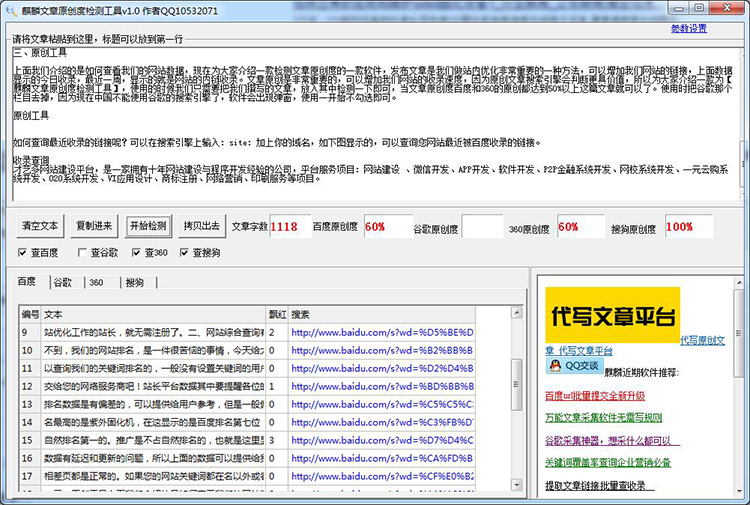The height and width of the screenshot is (505, 750).
Task: Click the 编号 column header
Action: [x=30, y=315]
